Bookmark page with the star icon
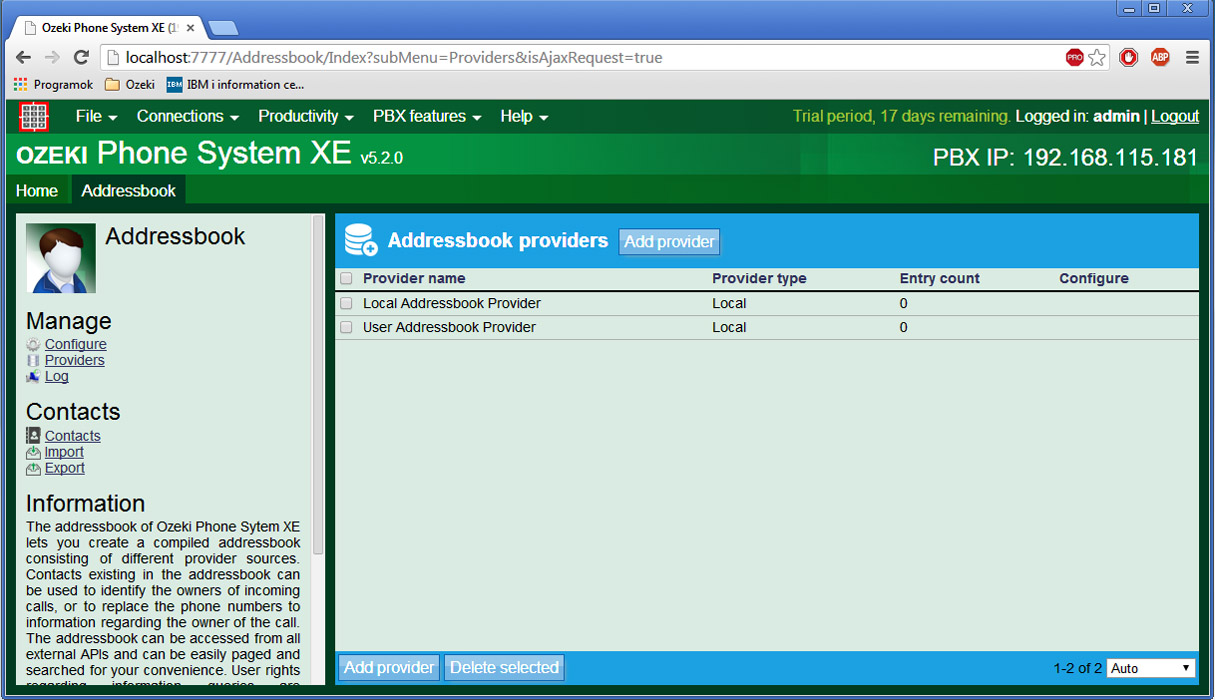Viewport: 1215px width, 700px height. click(x=1097, y=58)
